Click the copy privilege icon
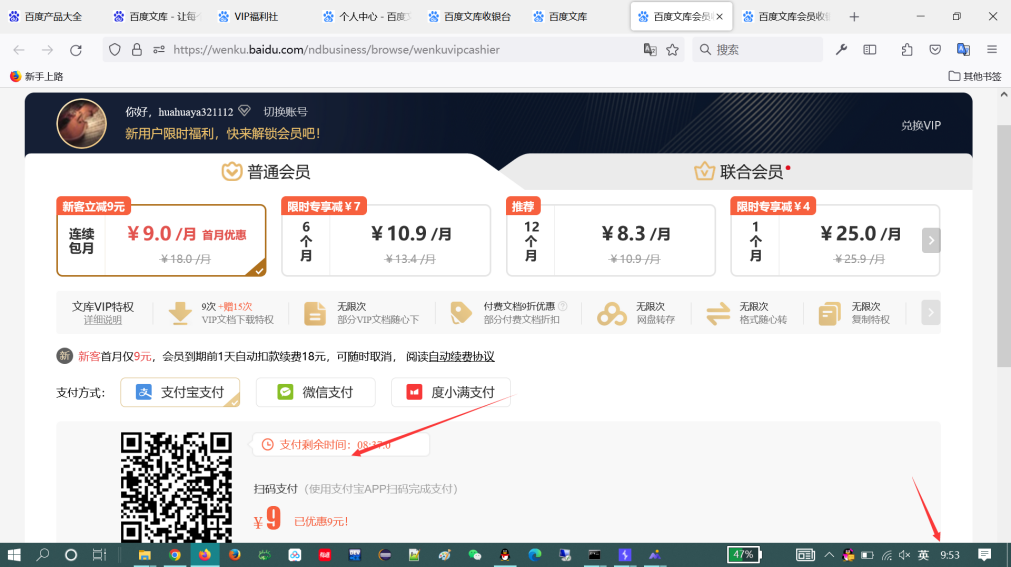Viewport: 1011px width, 567px height. tap(829, 313)
